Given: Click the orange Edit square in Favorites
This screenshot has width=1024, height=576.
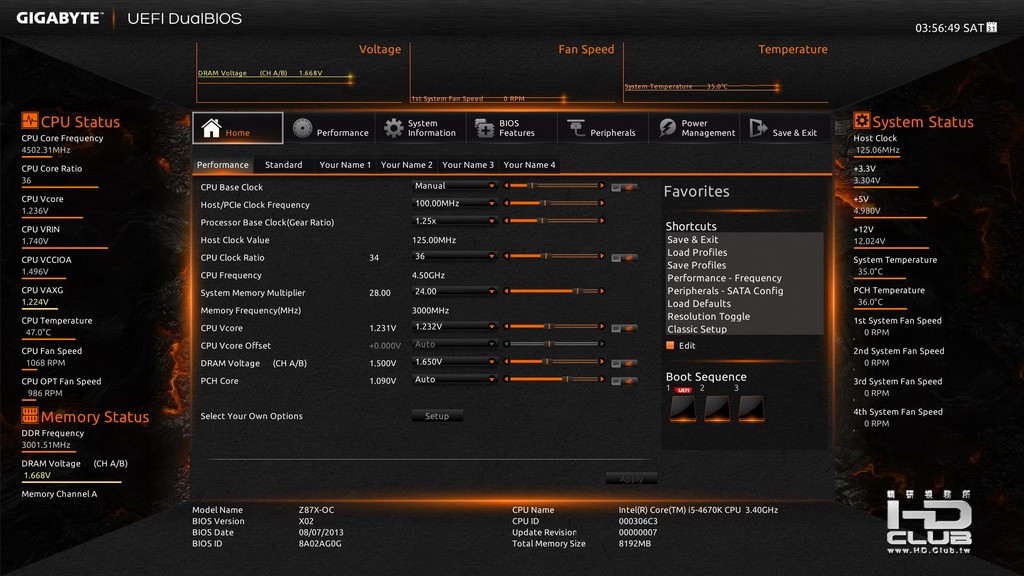Looking at the screenshot, I should pos(669,345).
